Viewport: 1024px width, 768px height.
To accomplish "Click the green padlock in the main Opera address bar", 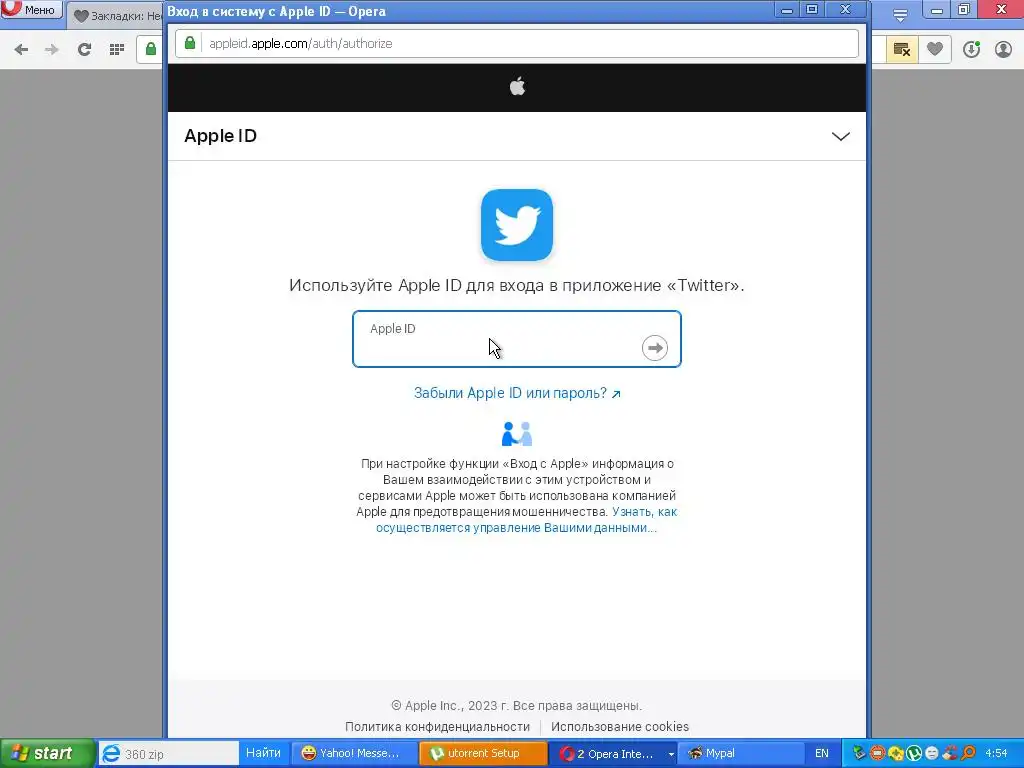I will (x=151, y=49).
